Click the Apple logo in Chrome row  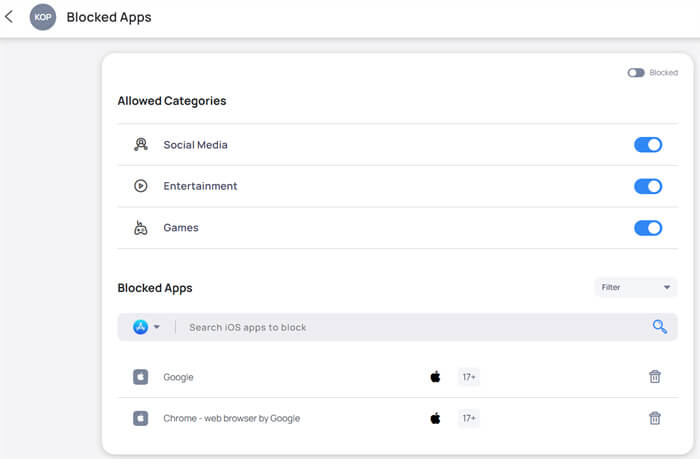435,418
